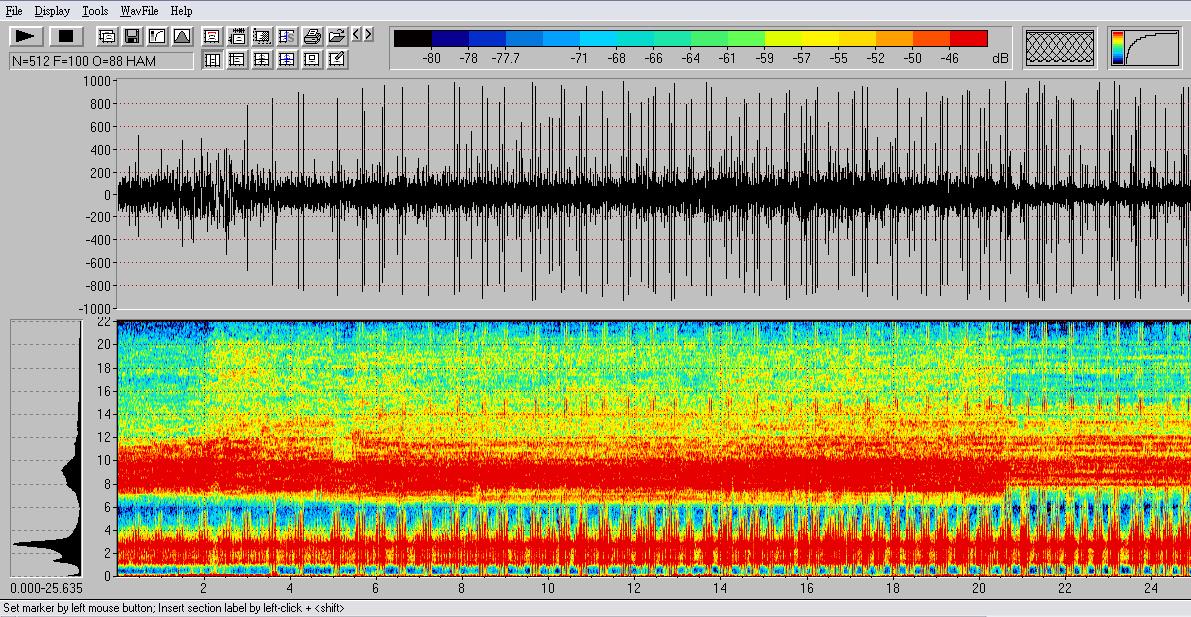Image resolution: width=1191 pixels, height=617 pixels.
Task: Open the Tools menu
Action: (95, 11)
